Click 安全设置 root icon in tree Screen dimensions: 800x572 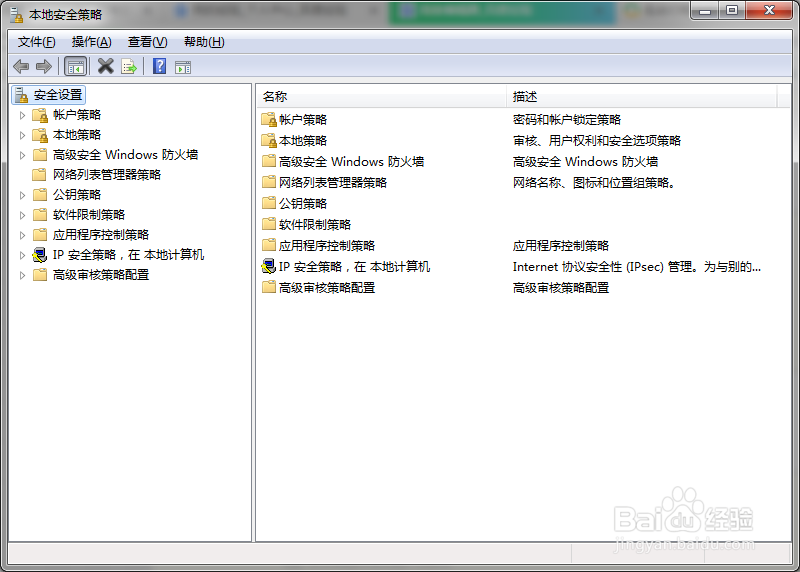[x=21, y=95]
